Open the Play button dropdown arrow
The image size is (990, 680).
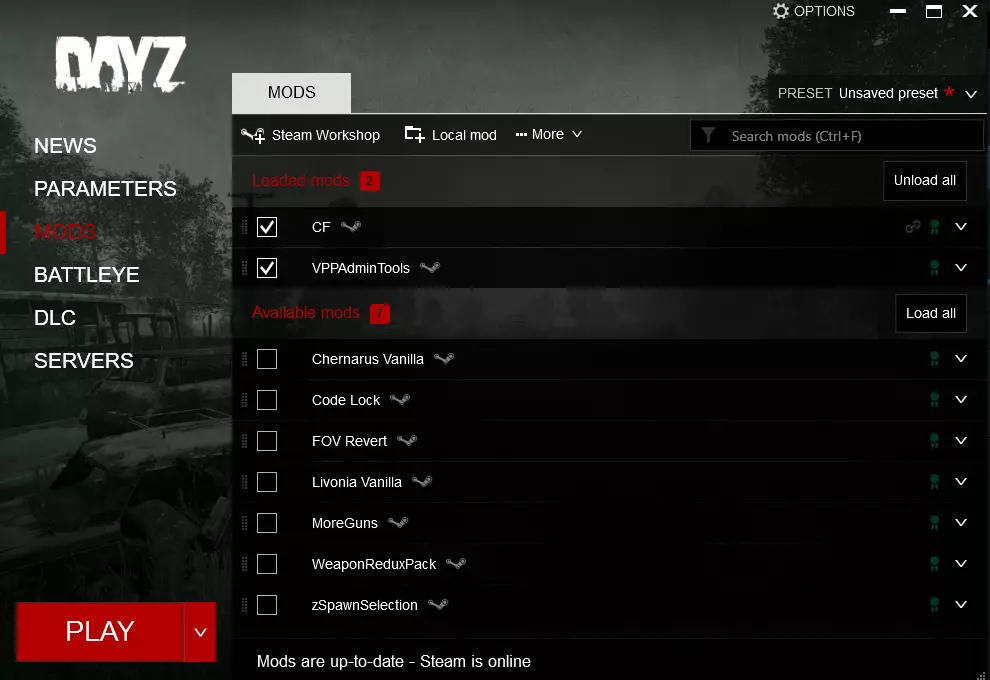coord(200,632)
